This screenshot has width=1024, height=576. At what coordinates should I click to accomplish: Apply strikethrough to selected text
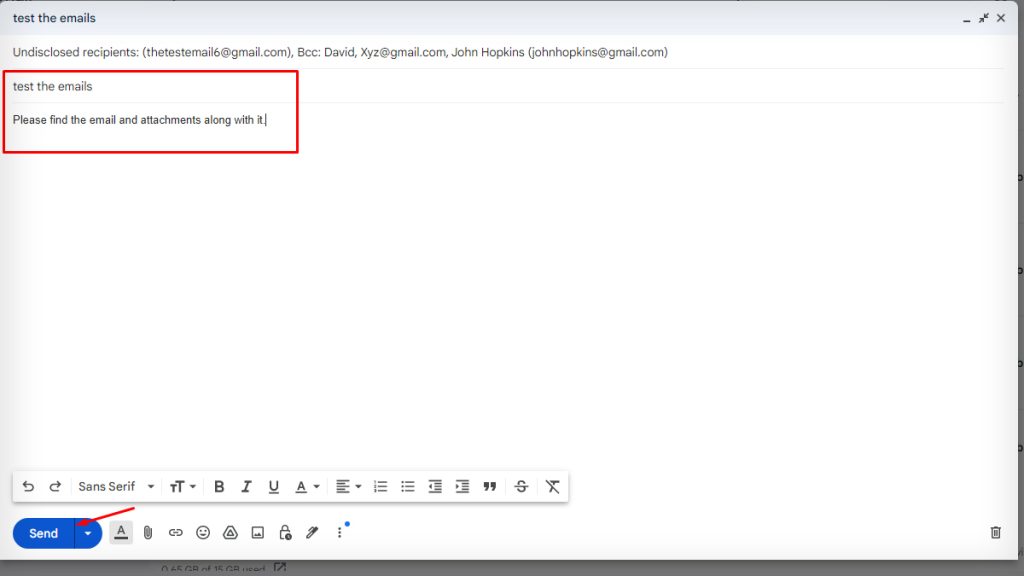pos(521,486)
